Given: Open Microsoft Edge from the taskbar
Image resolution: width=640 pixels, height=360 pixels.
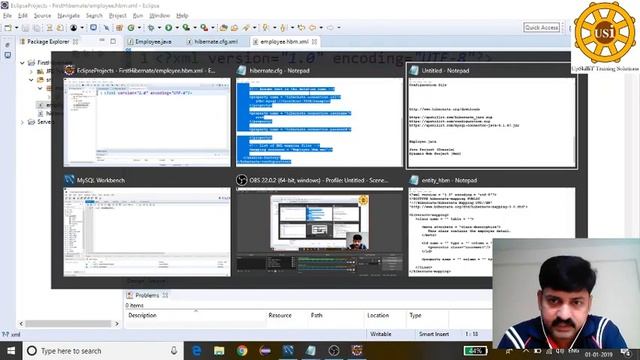Looking at the screenshot, I should tap(196, 351).
